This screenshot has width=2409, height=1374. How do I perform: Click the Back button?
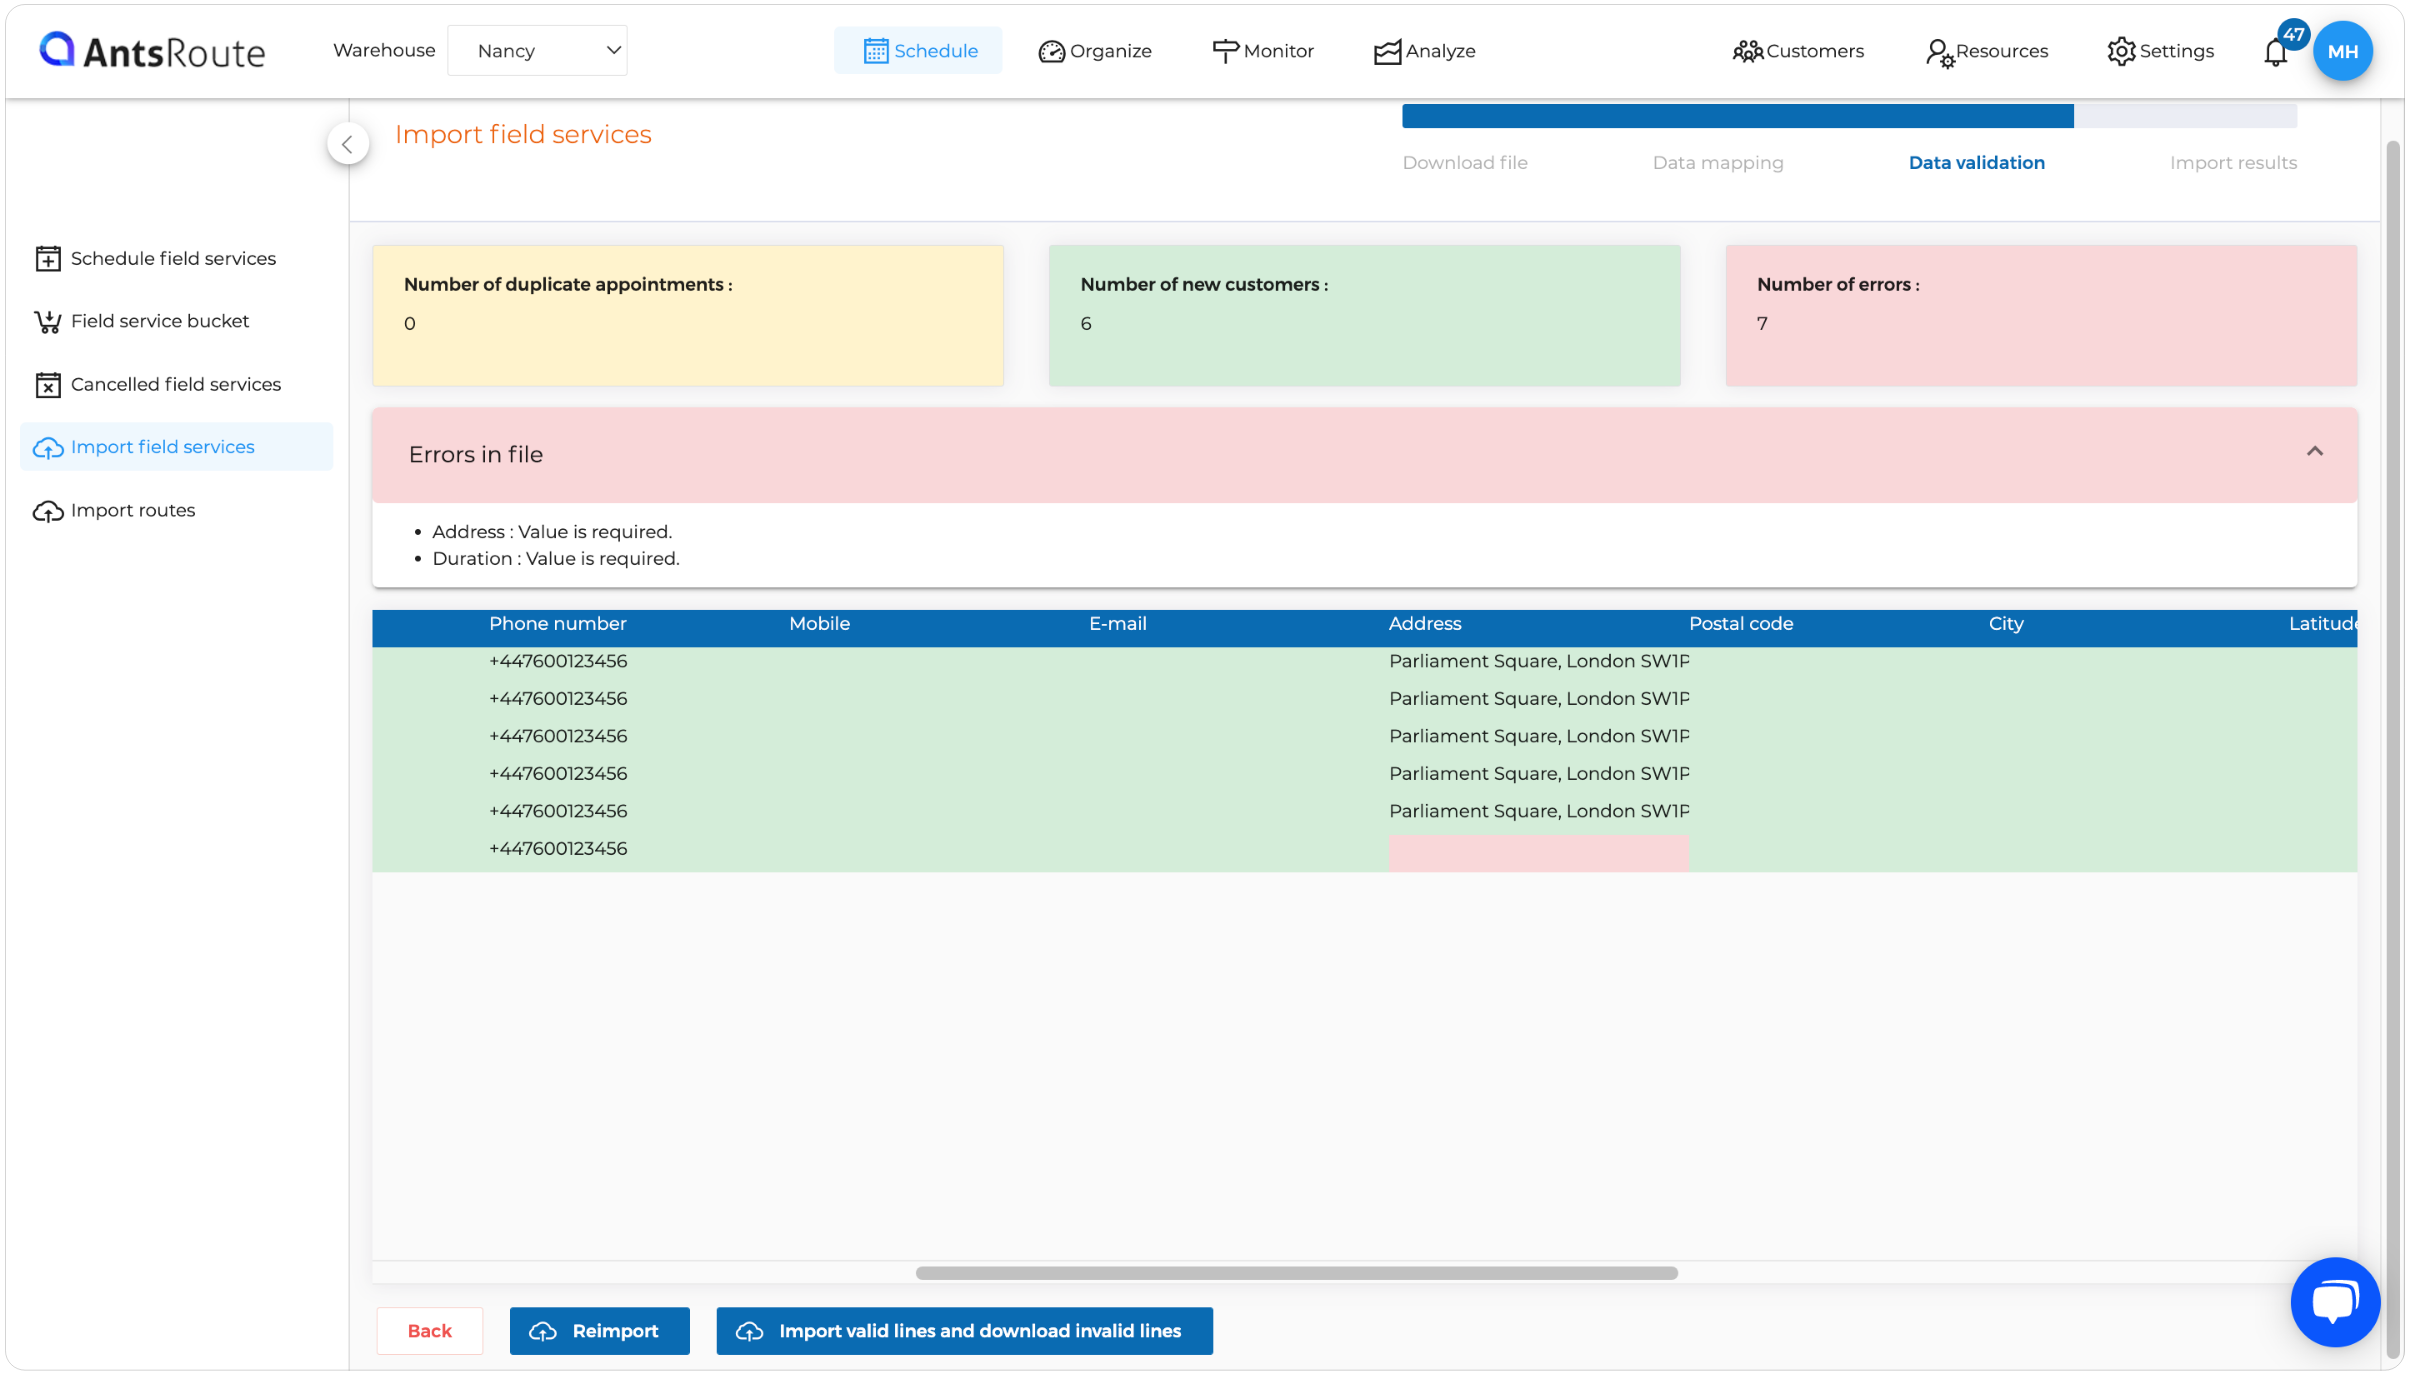point(430,1331)
